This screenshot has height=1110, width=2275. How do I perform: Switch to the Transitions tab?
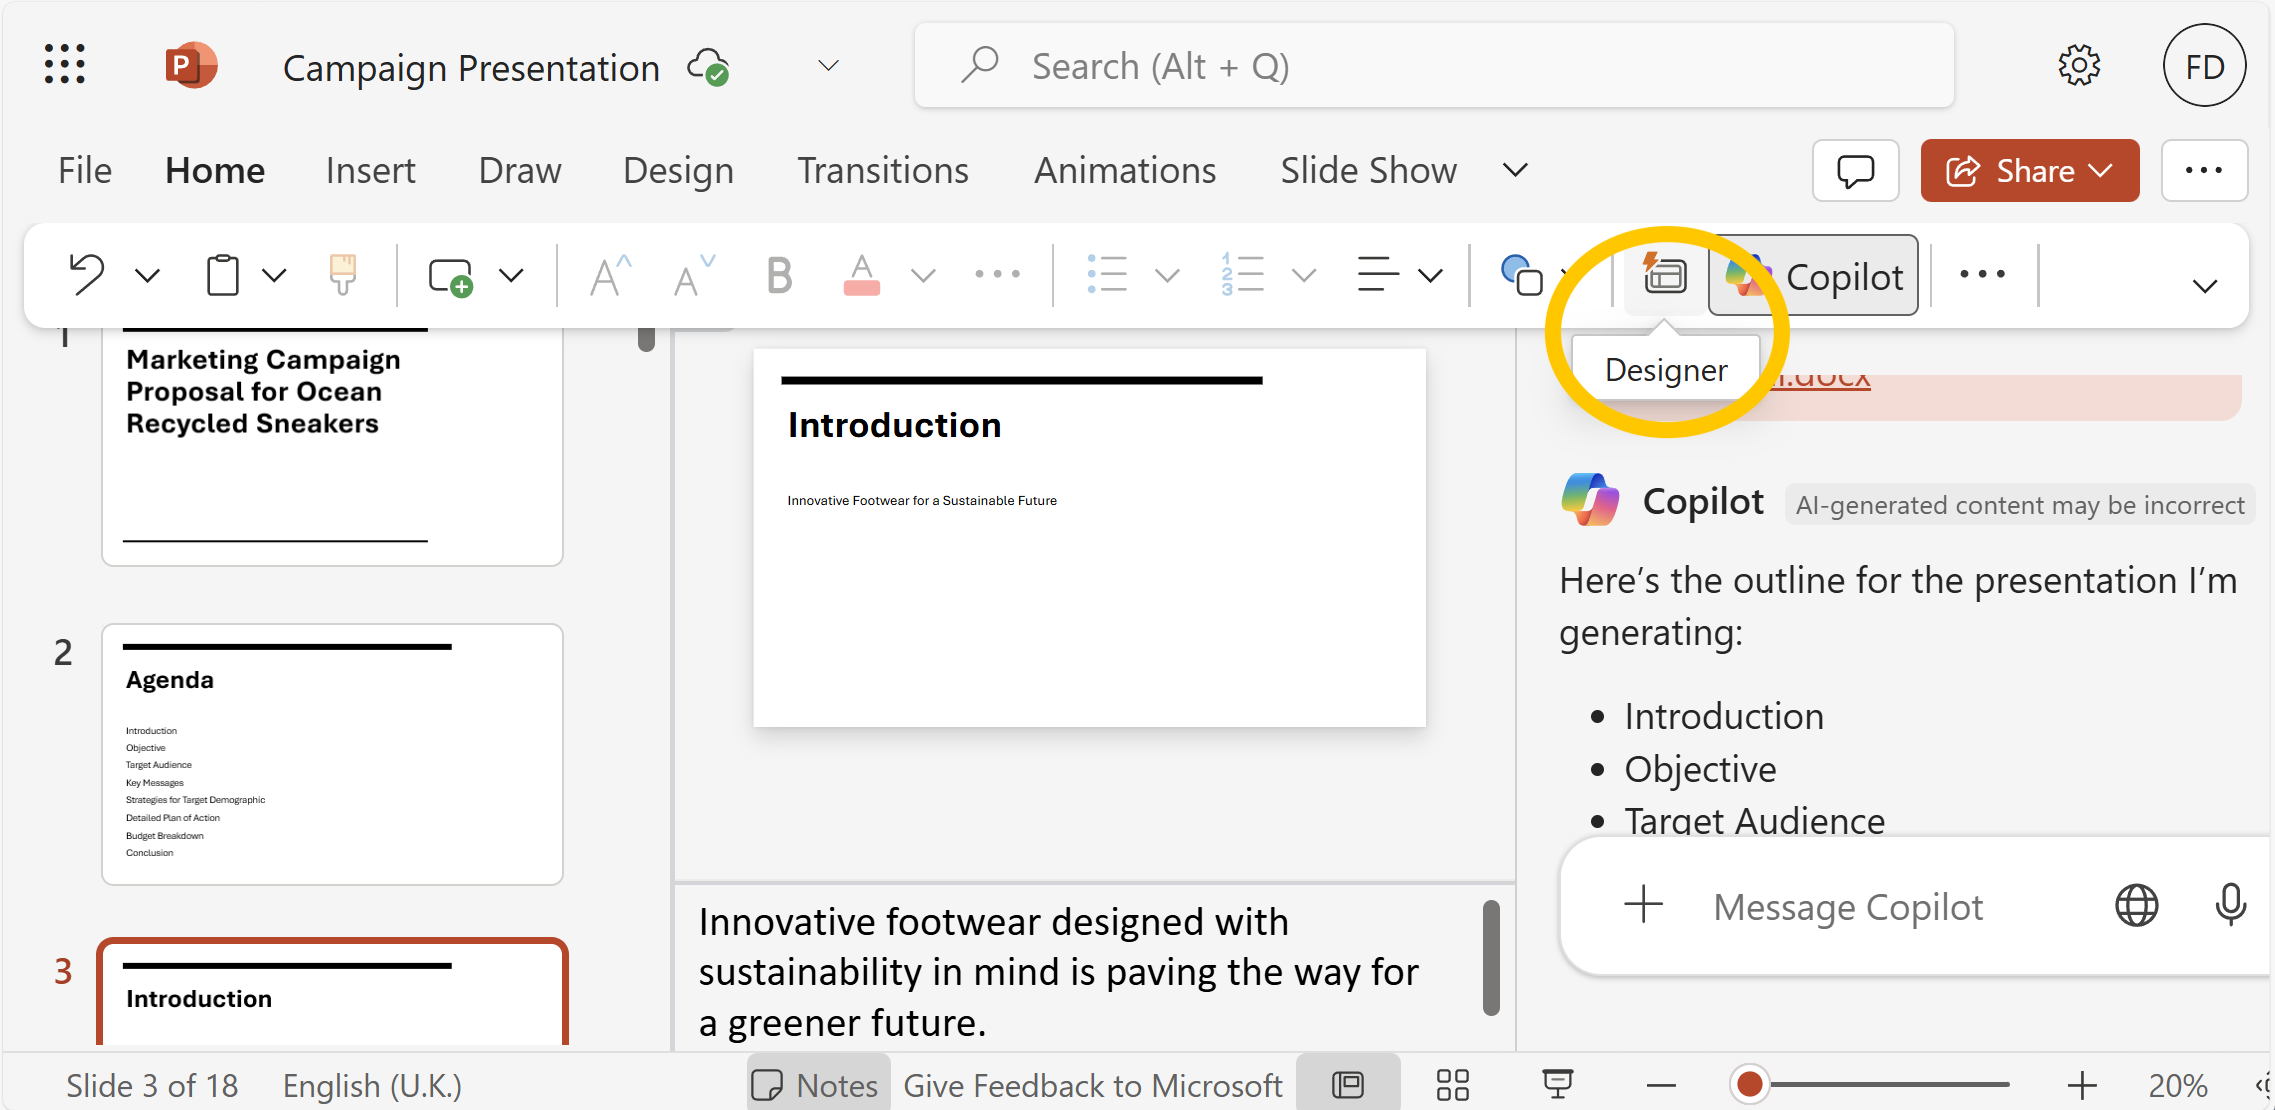883,171
